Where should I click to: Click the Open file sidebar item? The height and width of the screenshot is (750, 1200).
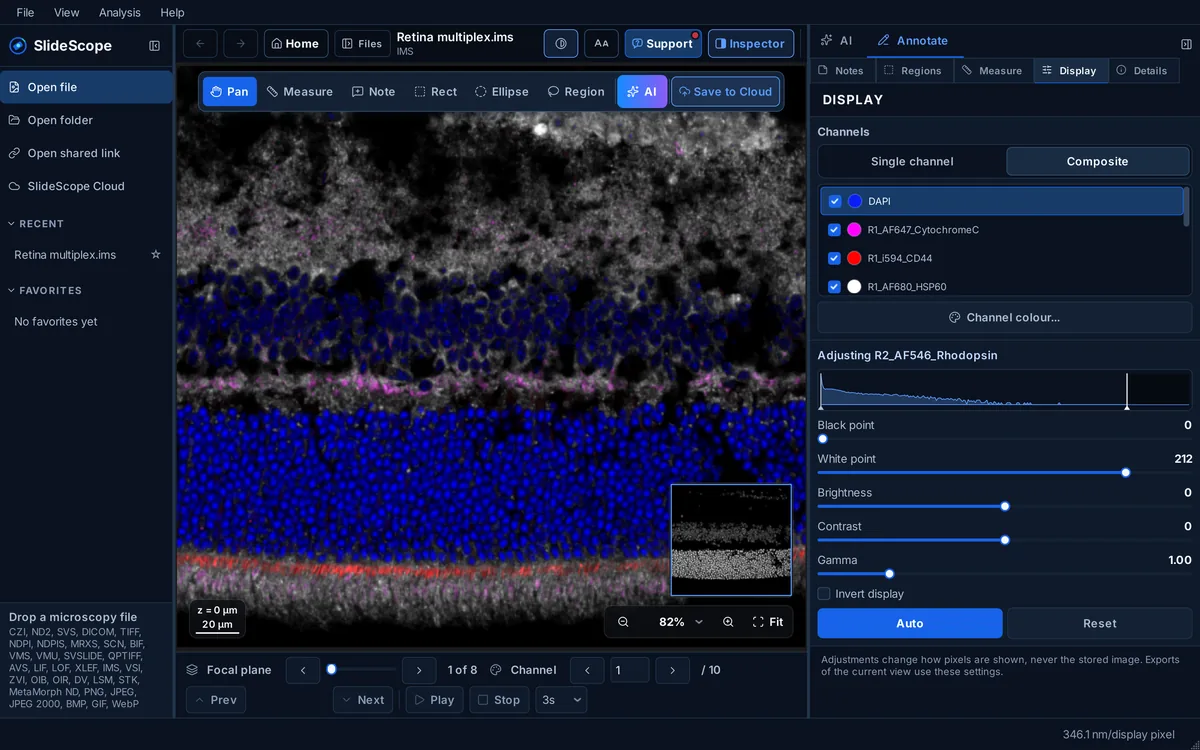[x=87, y=87]
